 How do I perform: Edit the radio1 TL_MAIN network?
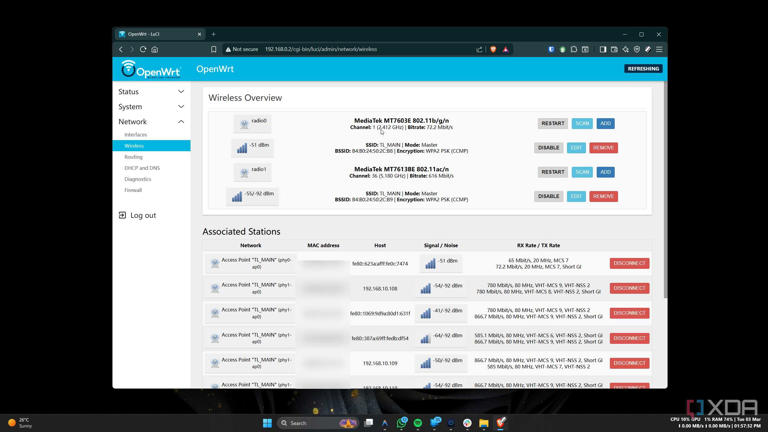click(576, 196)
